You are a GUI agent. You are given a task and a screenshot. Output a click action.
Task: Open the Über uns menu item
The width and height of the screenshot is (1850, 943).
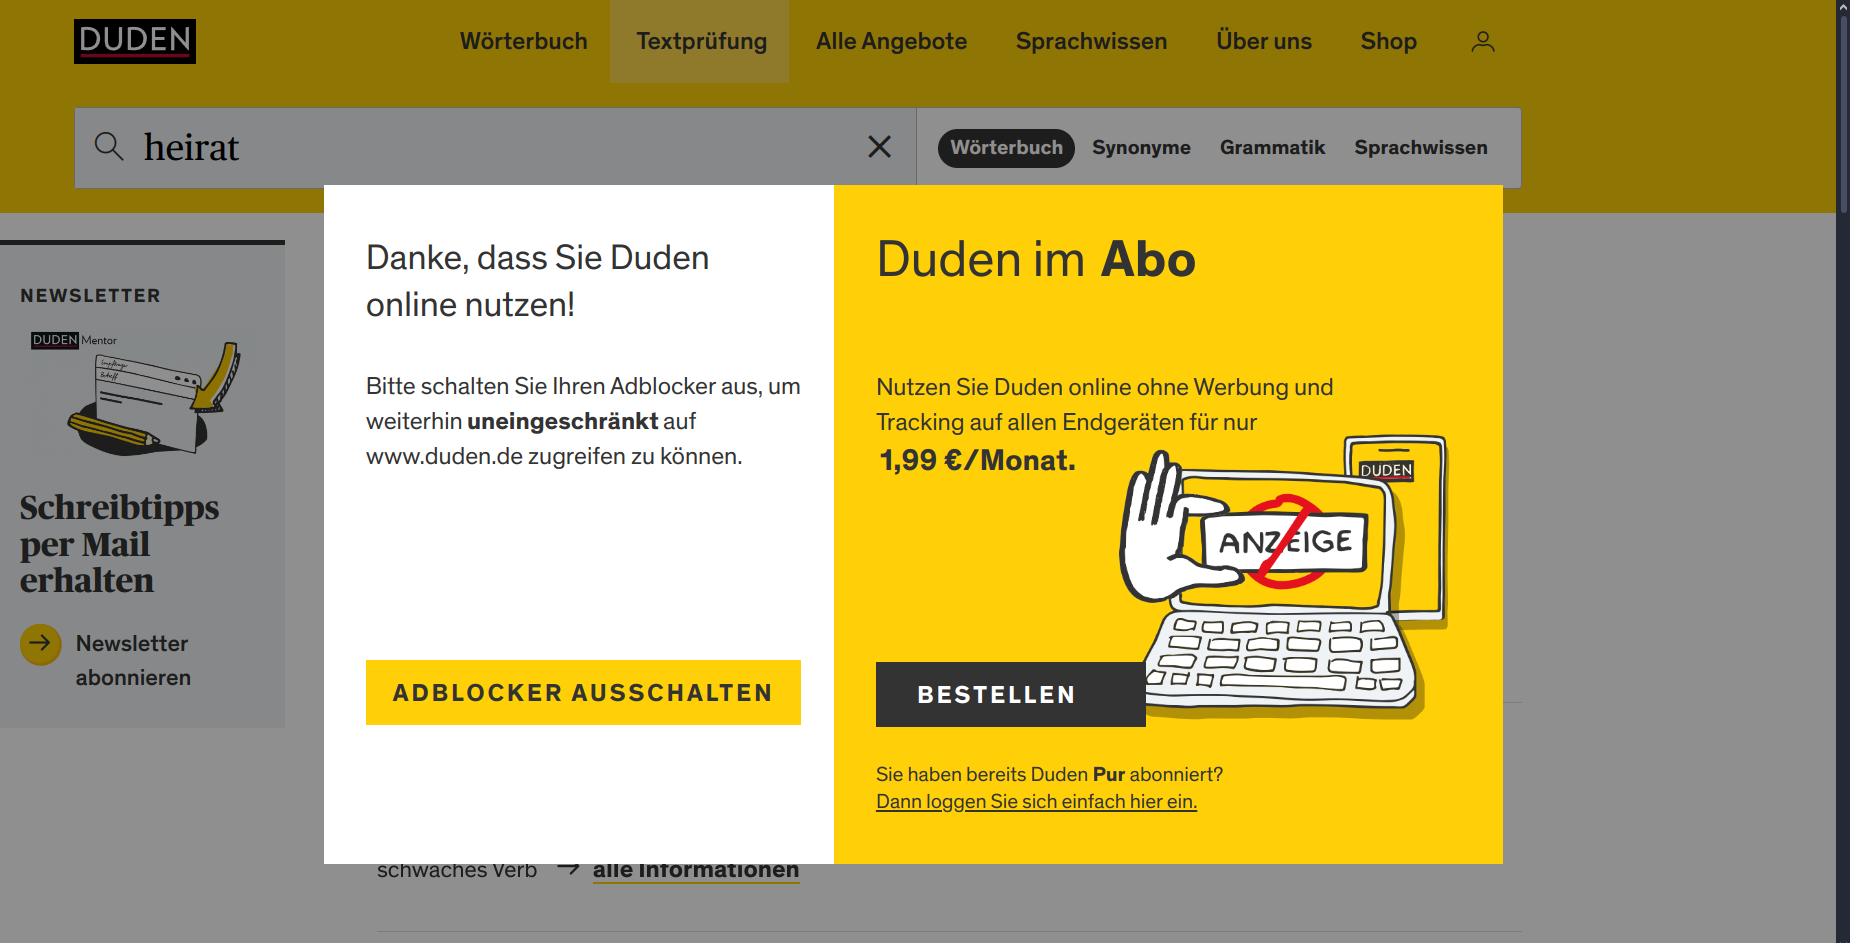1263,41
